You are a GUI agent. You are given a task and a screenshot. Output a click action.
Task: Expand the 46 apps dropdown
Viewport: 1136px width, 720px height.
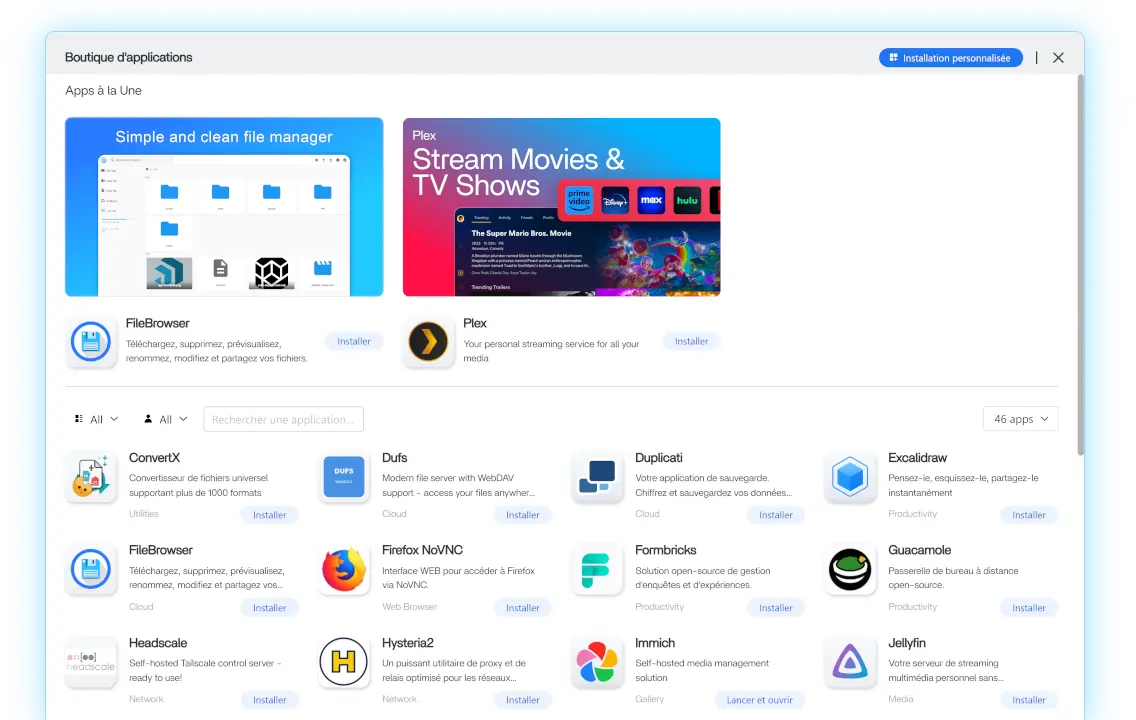(x=1020, y=419)
